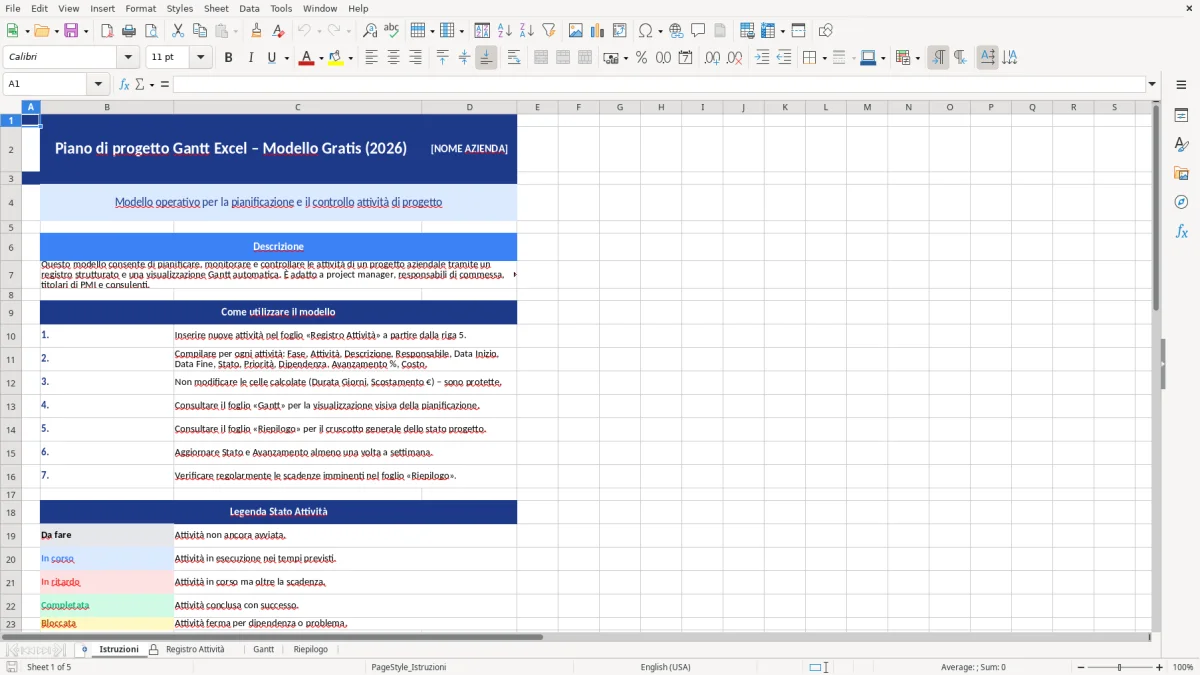Open Find and Replace icon
This screenshot has height=675, width=1200.
370,31
